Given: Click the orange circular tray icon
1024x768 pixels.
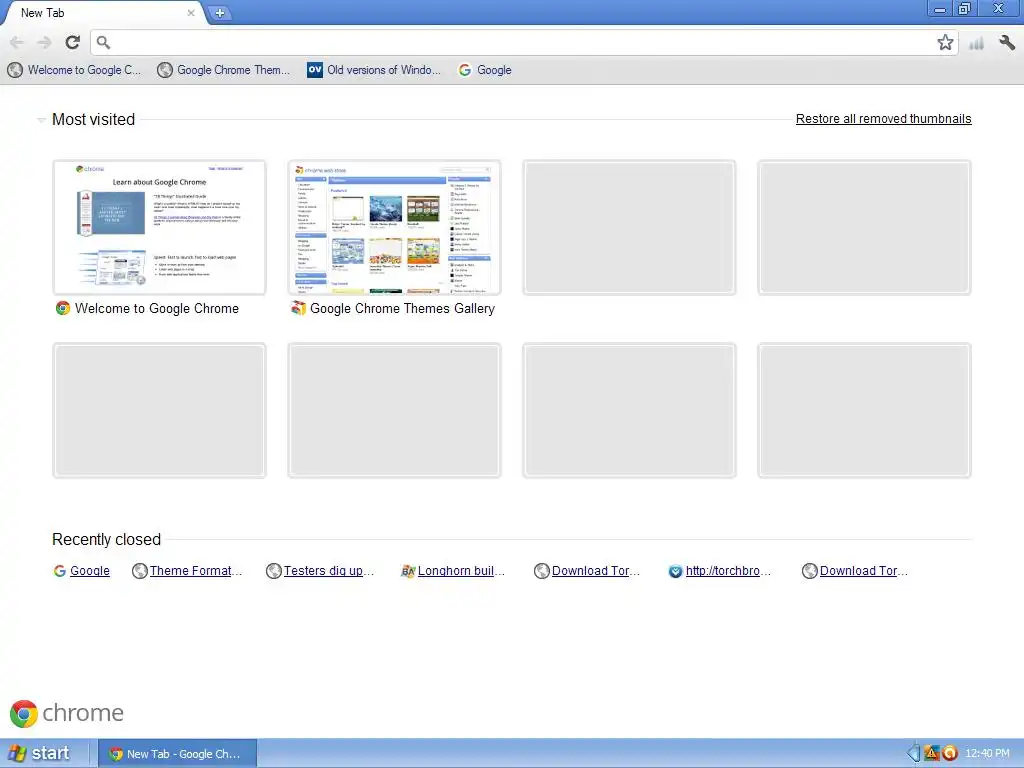Looking at the screenshot, I should pyautogui.click(x=950, y=754).
